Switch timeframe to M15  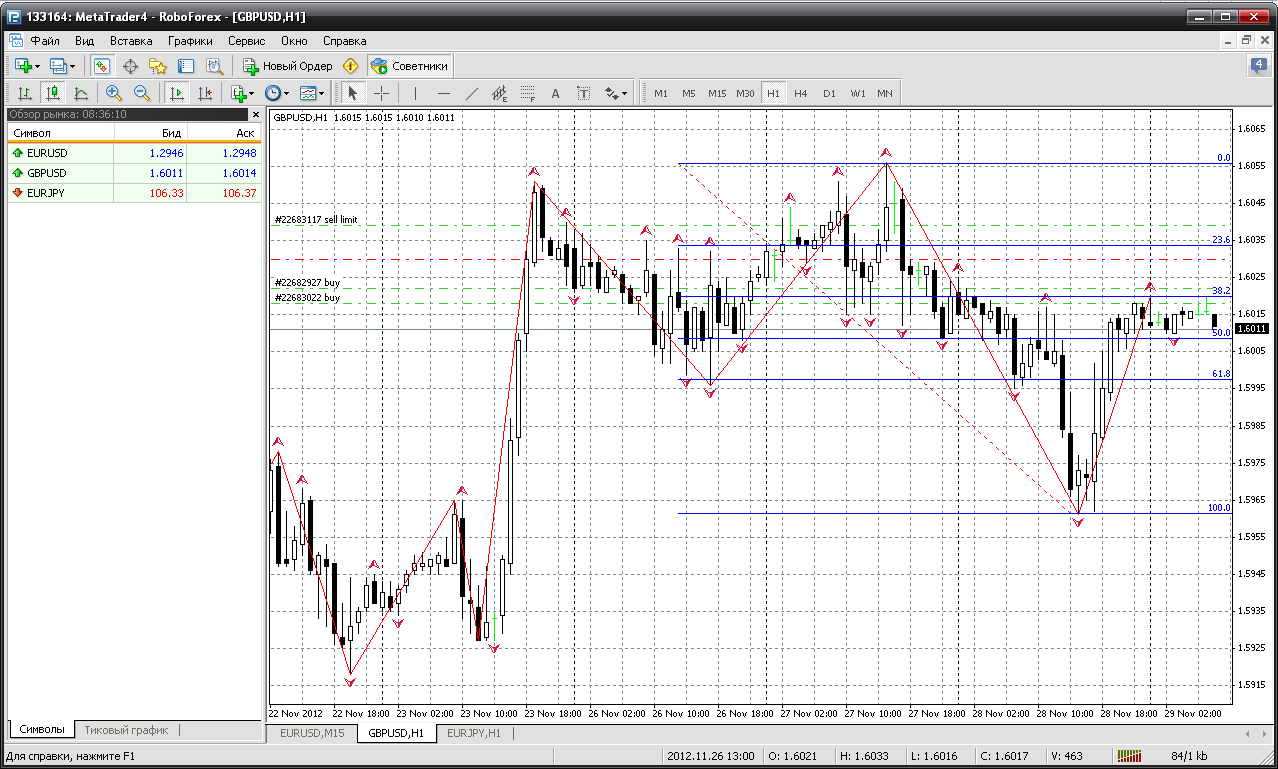click(717, 93)
